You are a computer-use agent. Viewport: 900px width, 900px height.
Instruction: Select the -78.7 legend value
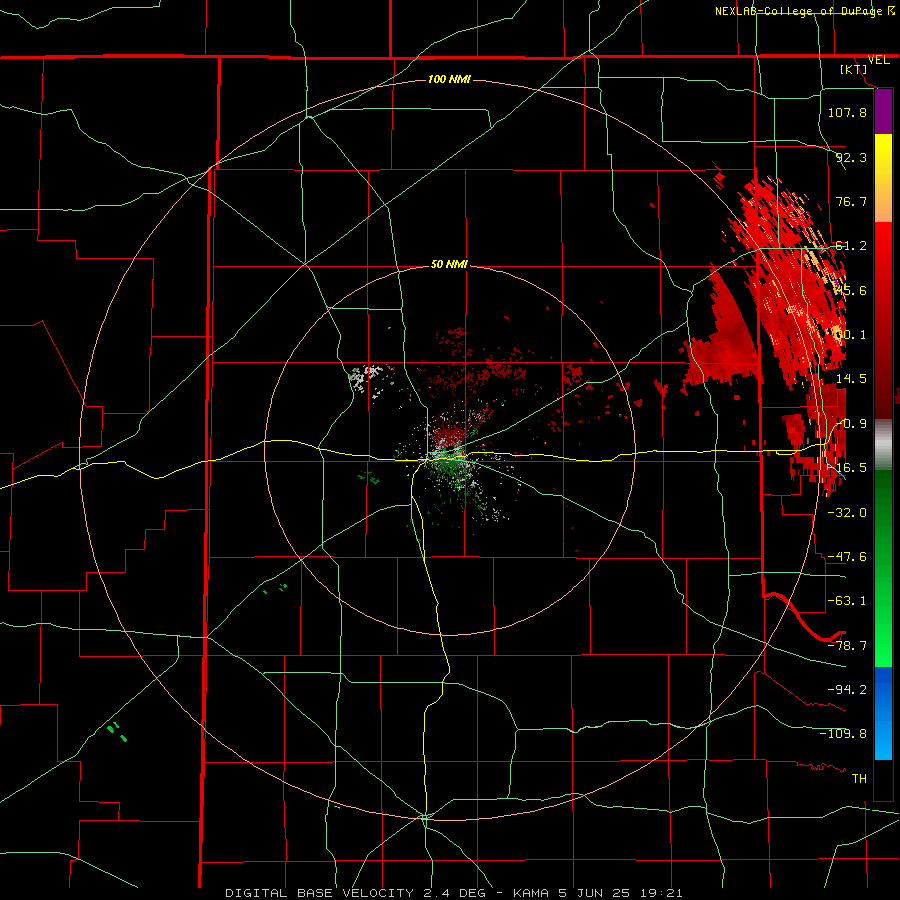847,645
